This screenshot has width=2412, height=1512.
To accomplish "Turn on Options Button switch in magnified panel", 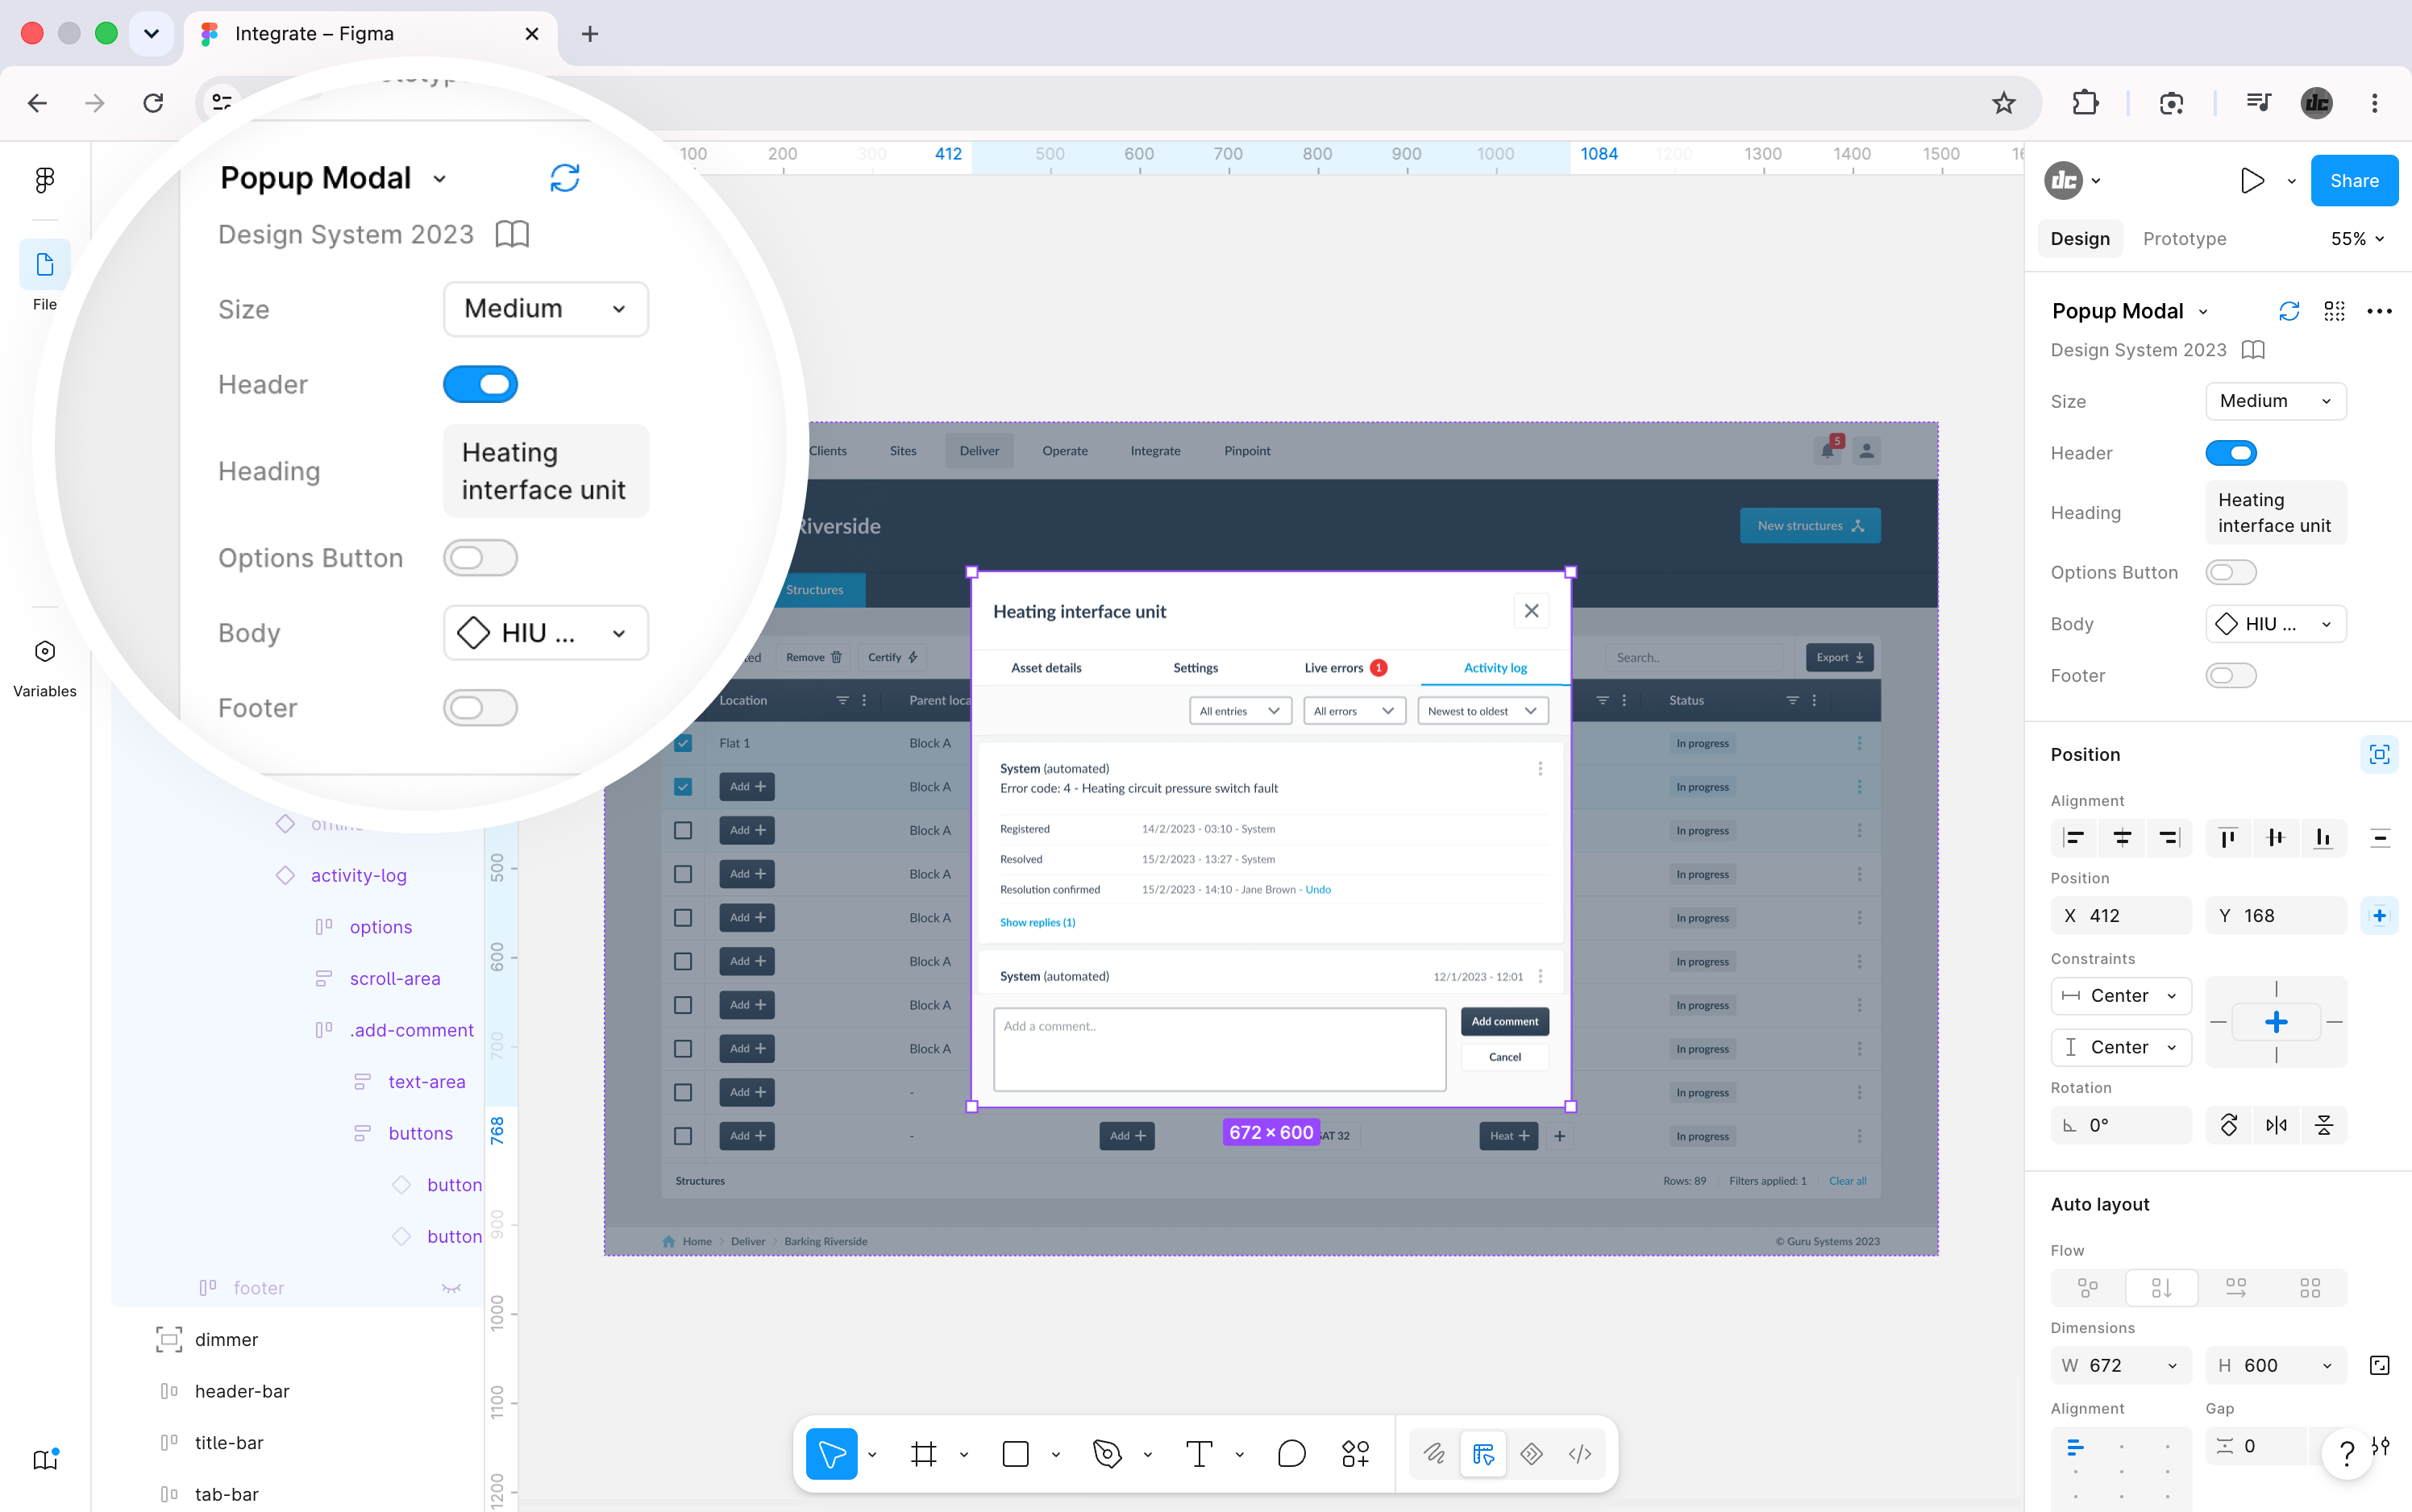I will tap(480, 558).
